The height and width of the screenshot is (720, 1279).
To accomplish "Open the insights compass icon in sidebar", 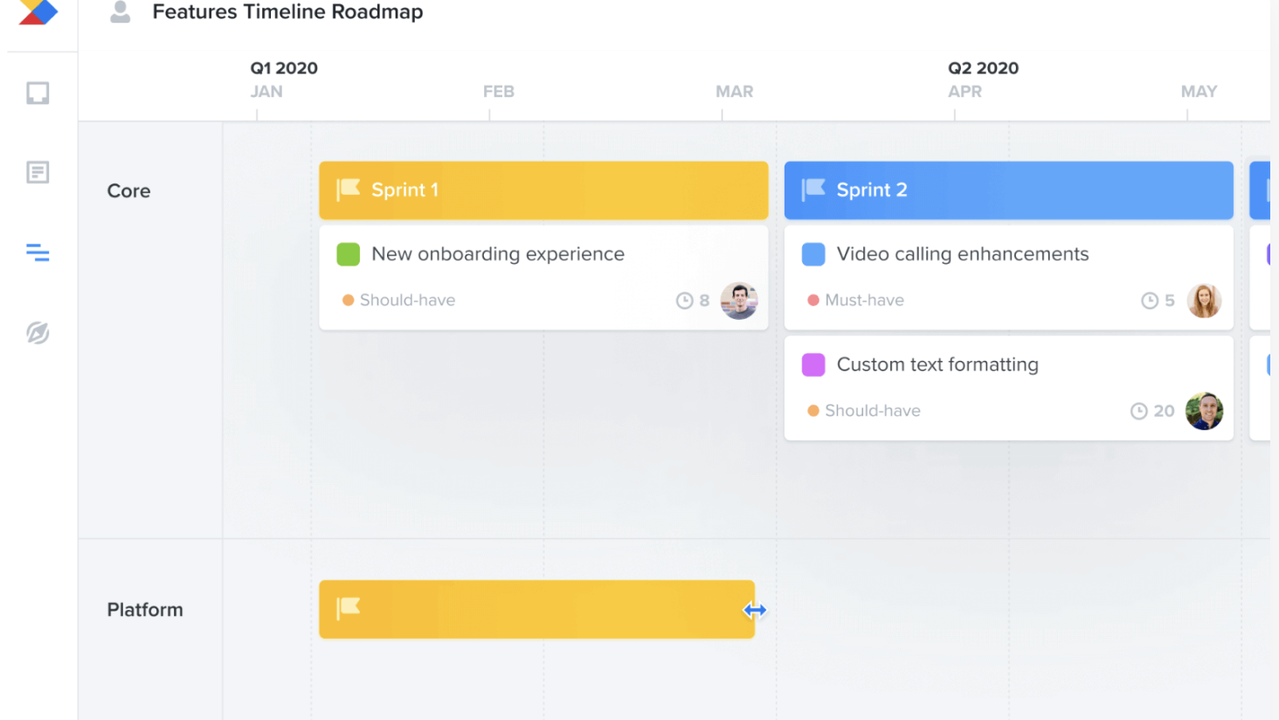I will pyautogui.click(x=37, y=333).
